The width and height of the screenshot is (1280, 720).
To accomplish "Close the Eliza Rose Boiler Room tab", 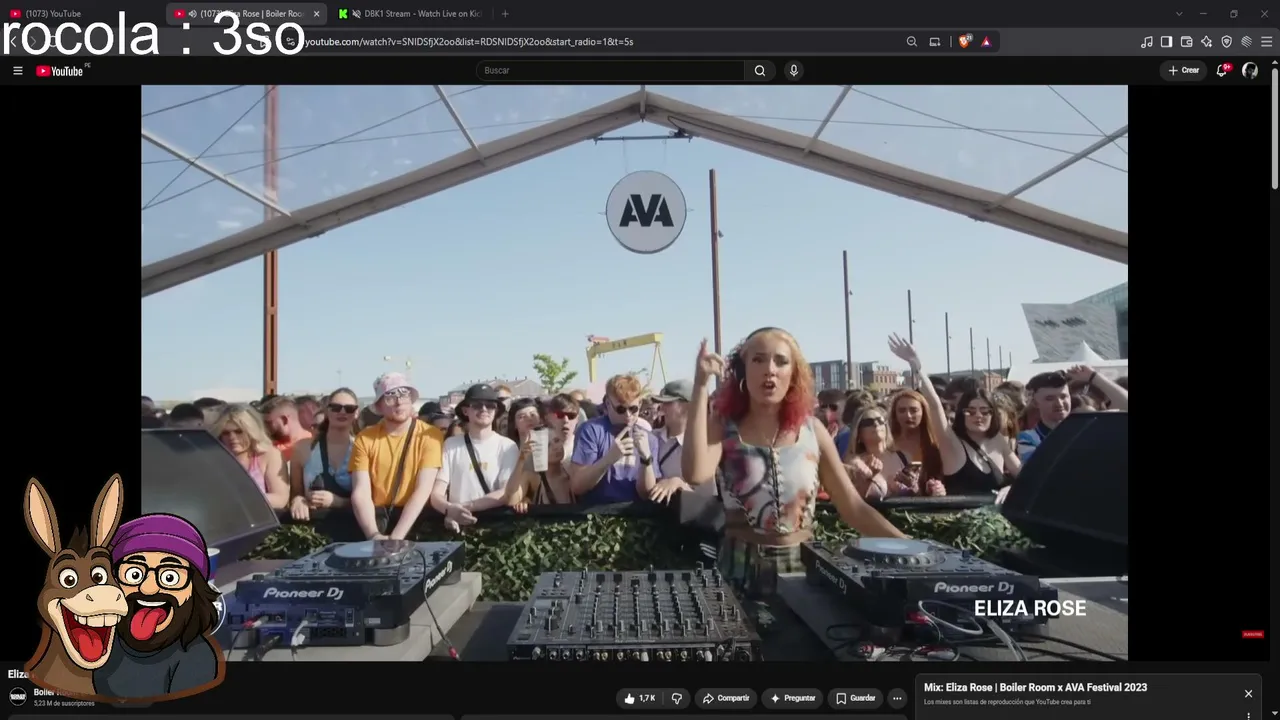I will tap(316, 14).
